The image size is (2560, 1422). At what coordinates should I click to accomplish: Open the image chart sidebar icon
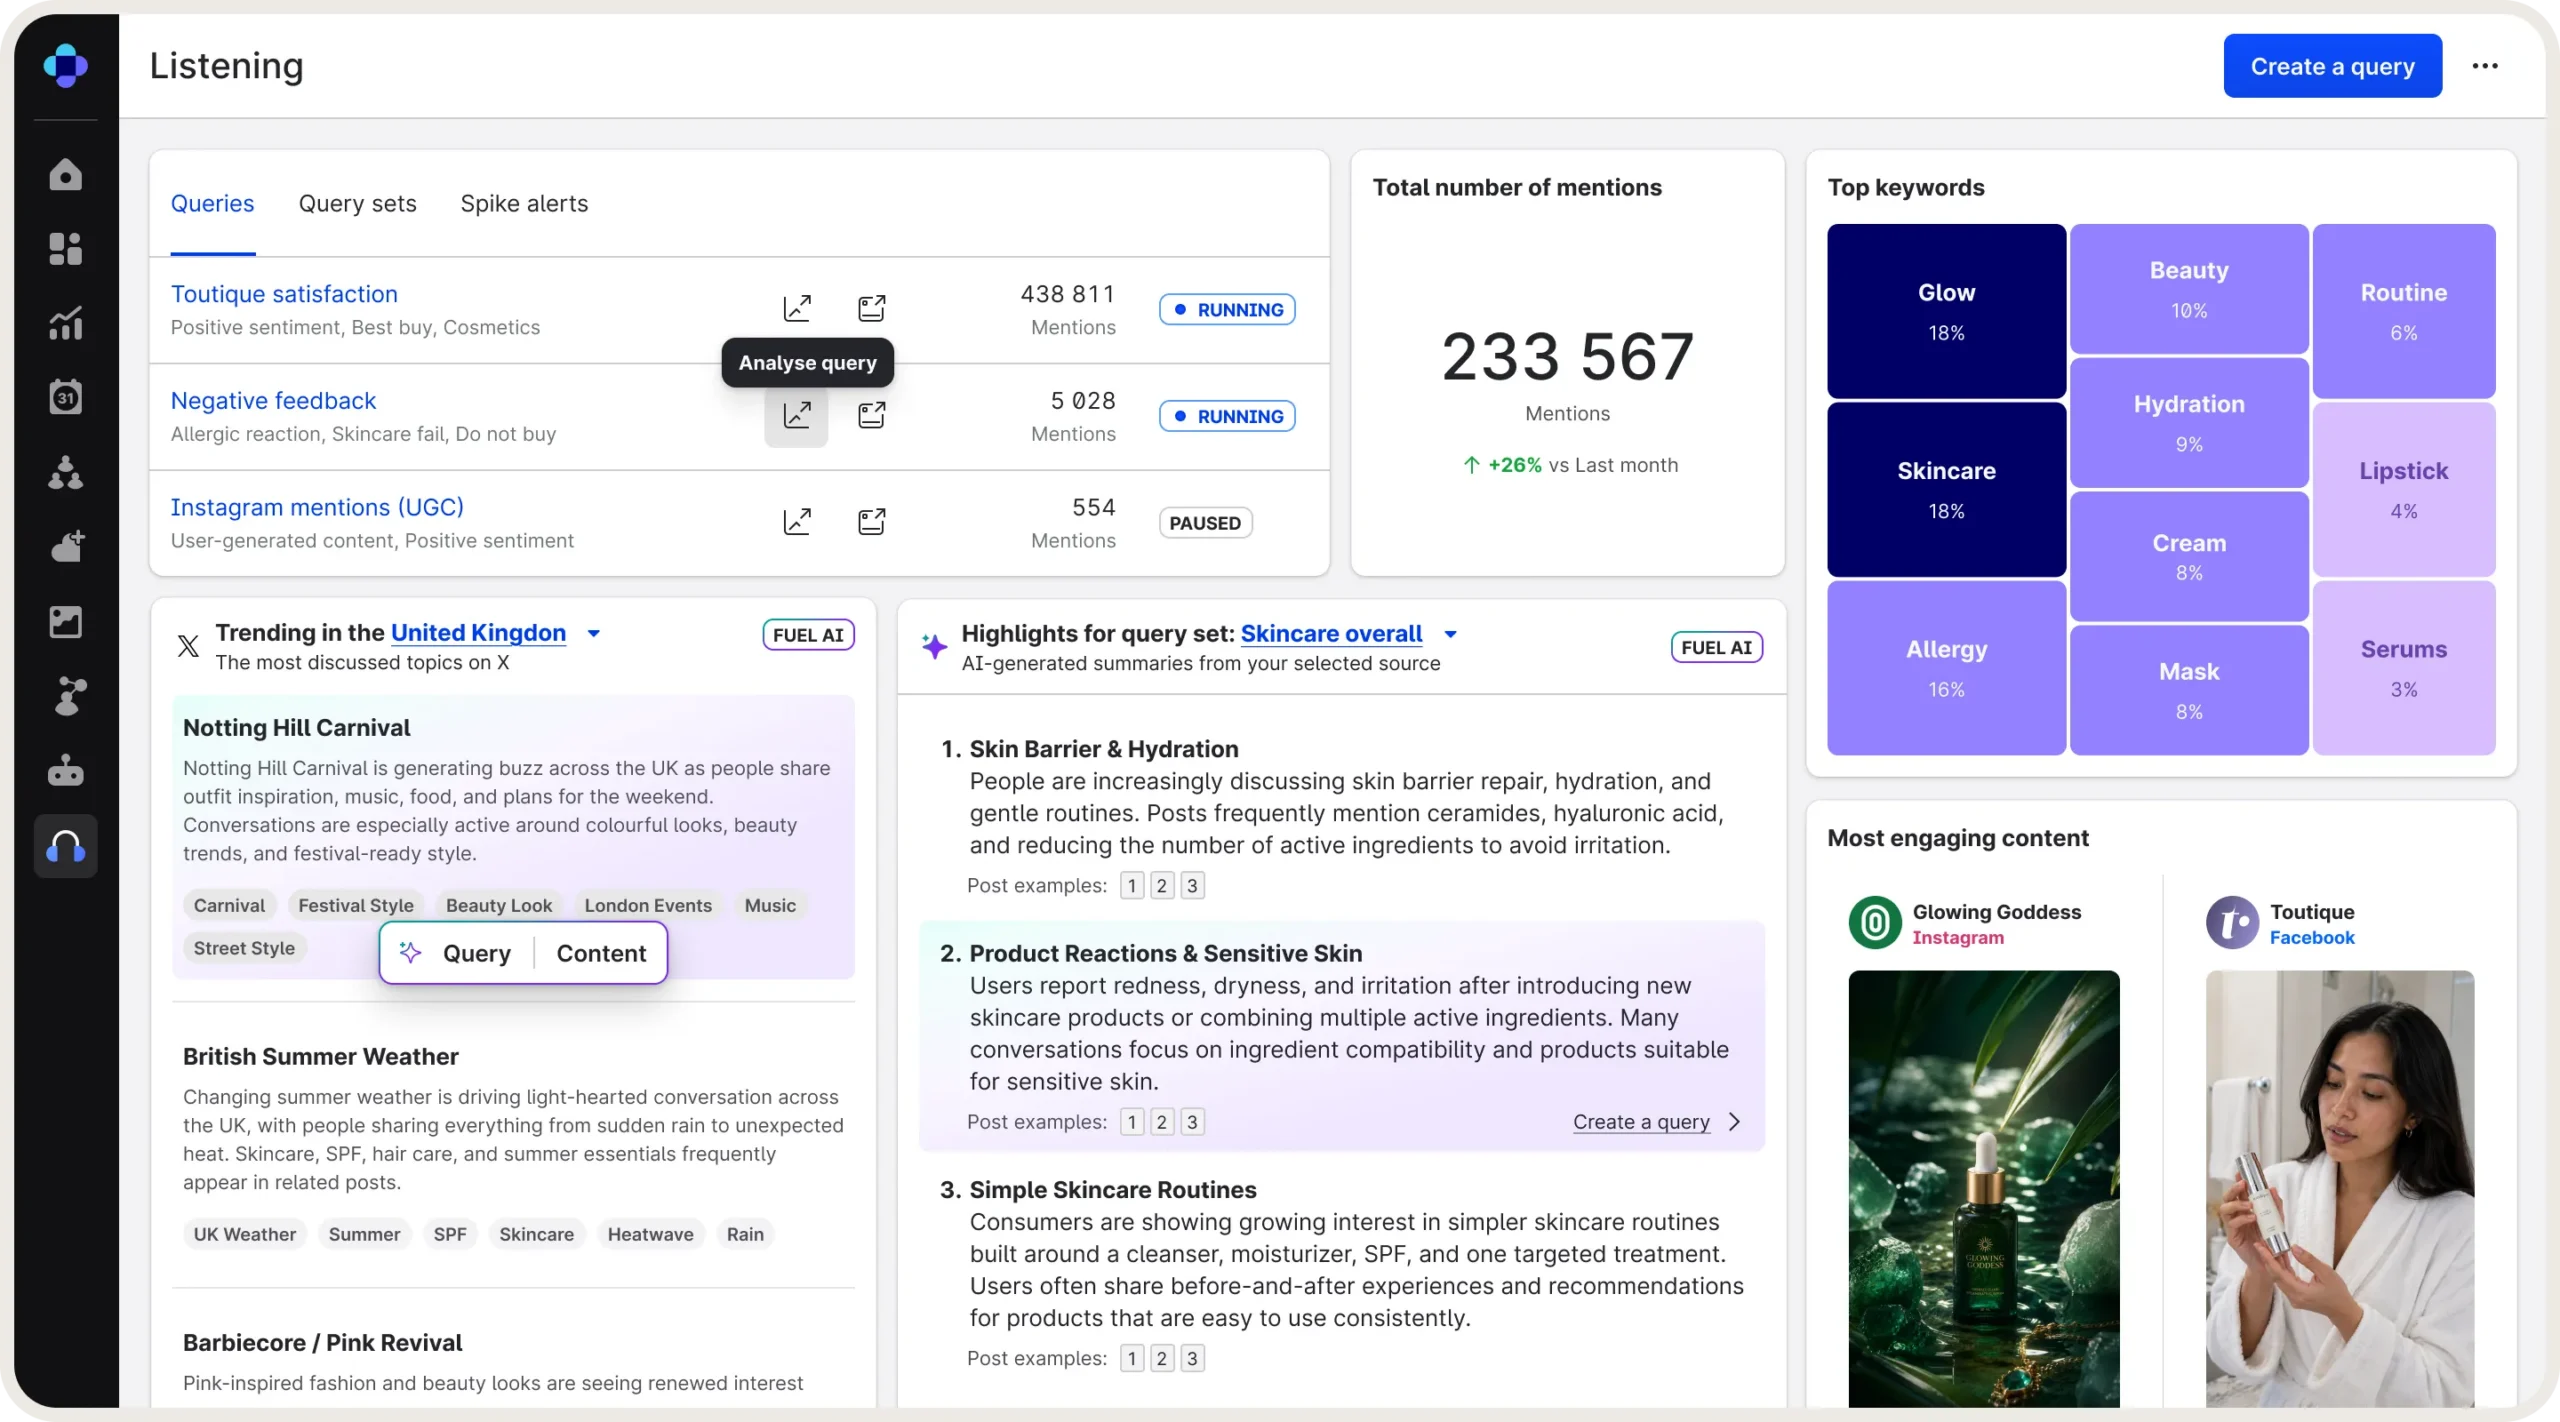(66, 622)
